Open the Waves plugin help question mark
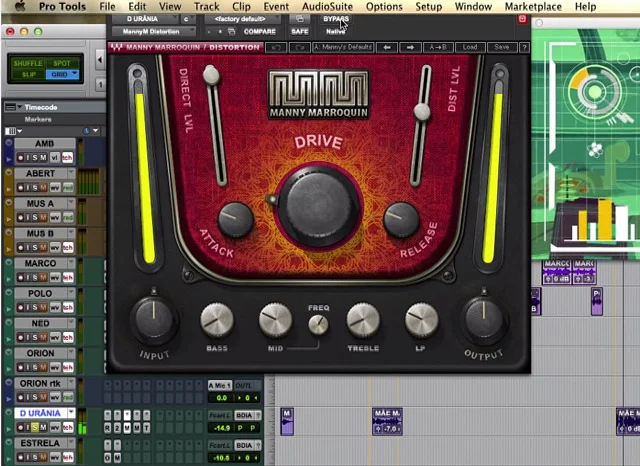 (x=524, y=47)
